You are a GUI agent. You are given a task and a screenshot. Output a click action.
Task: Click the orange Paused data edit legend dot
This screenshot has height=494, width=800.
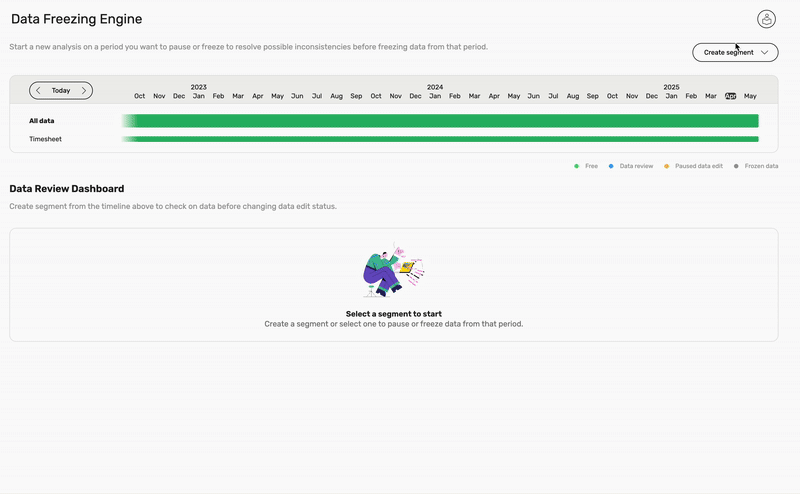(x=666, y=166)
